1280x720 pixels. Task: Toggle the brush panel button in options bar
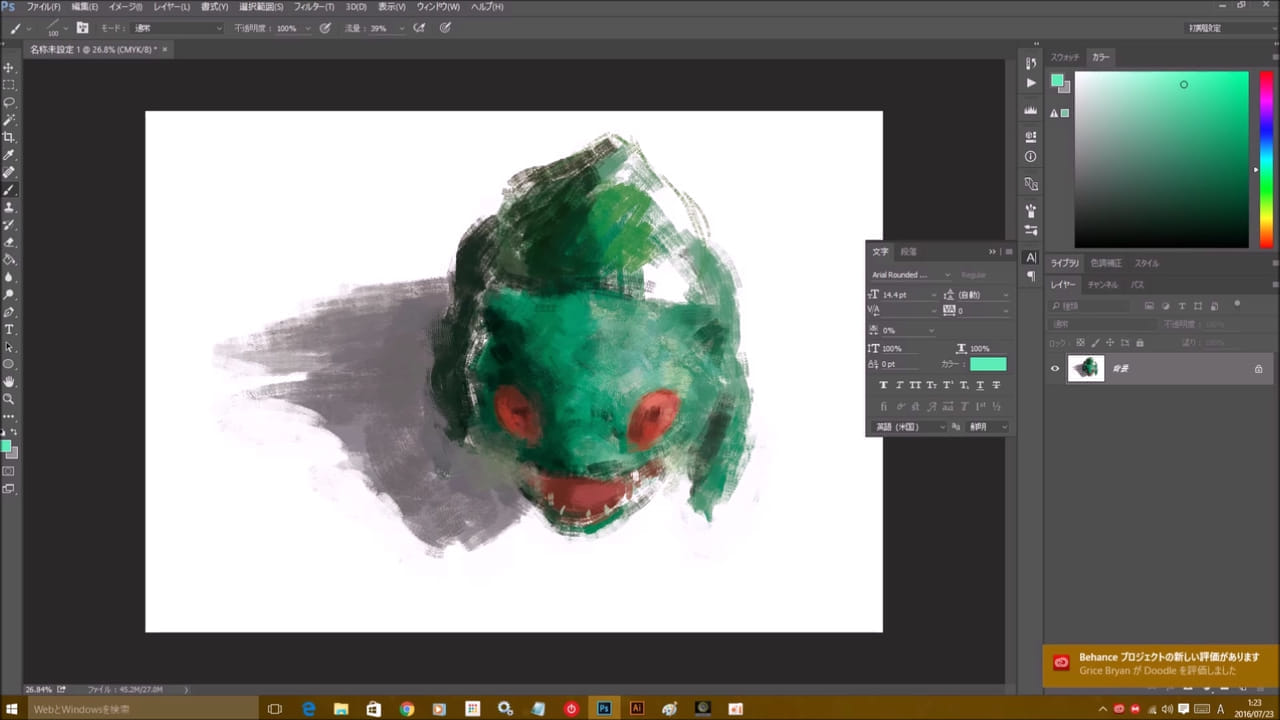82,28
